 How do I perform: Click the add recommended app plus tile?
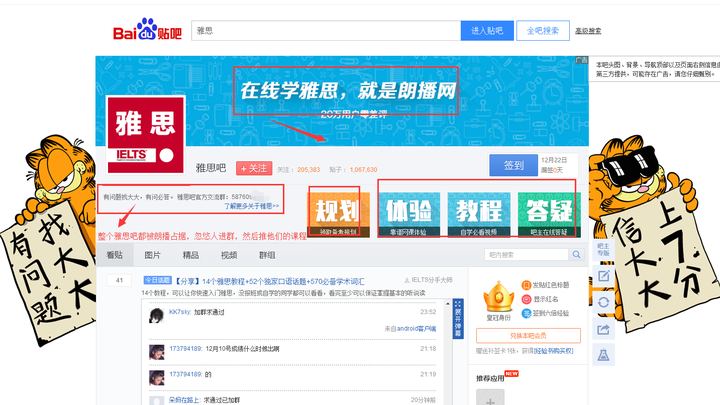tap(490, 398)
